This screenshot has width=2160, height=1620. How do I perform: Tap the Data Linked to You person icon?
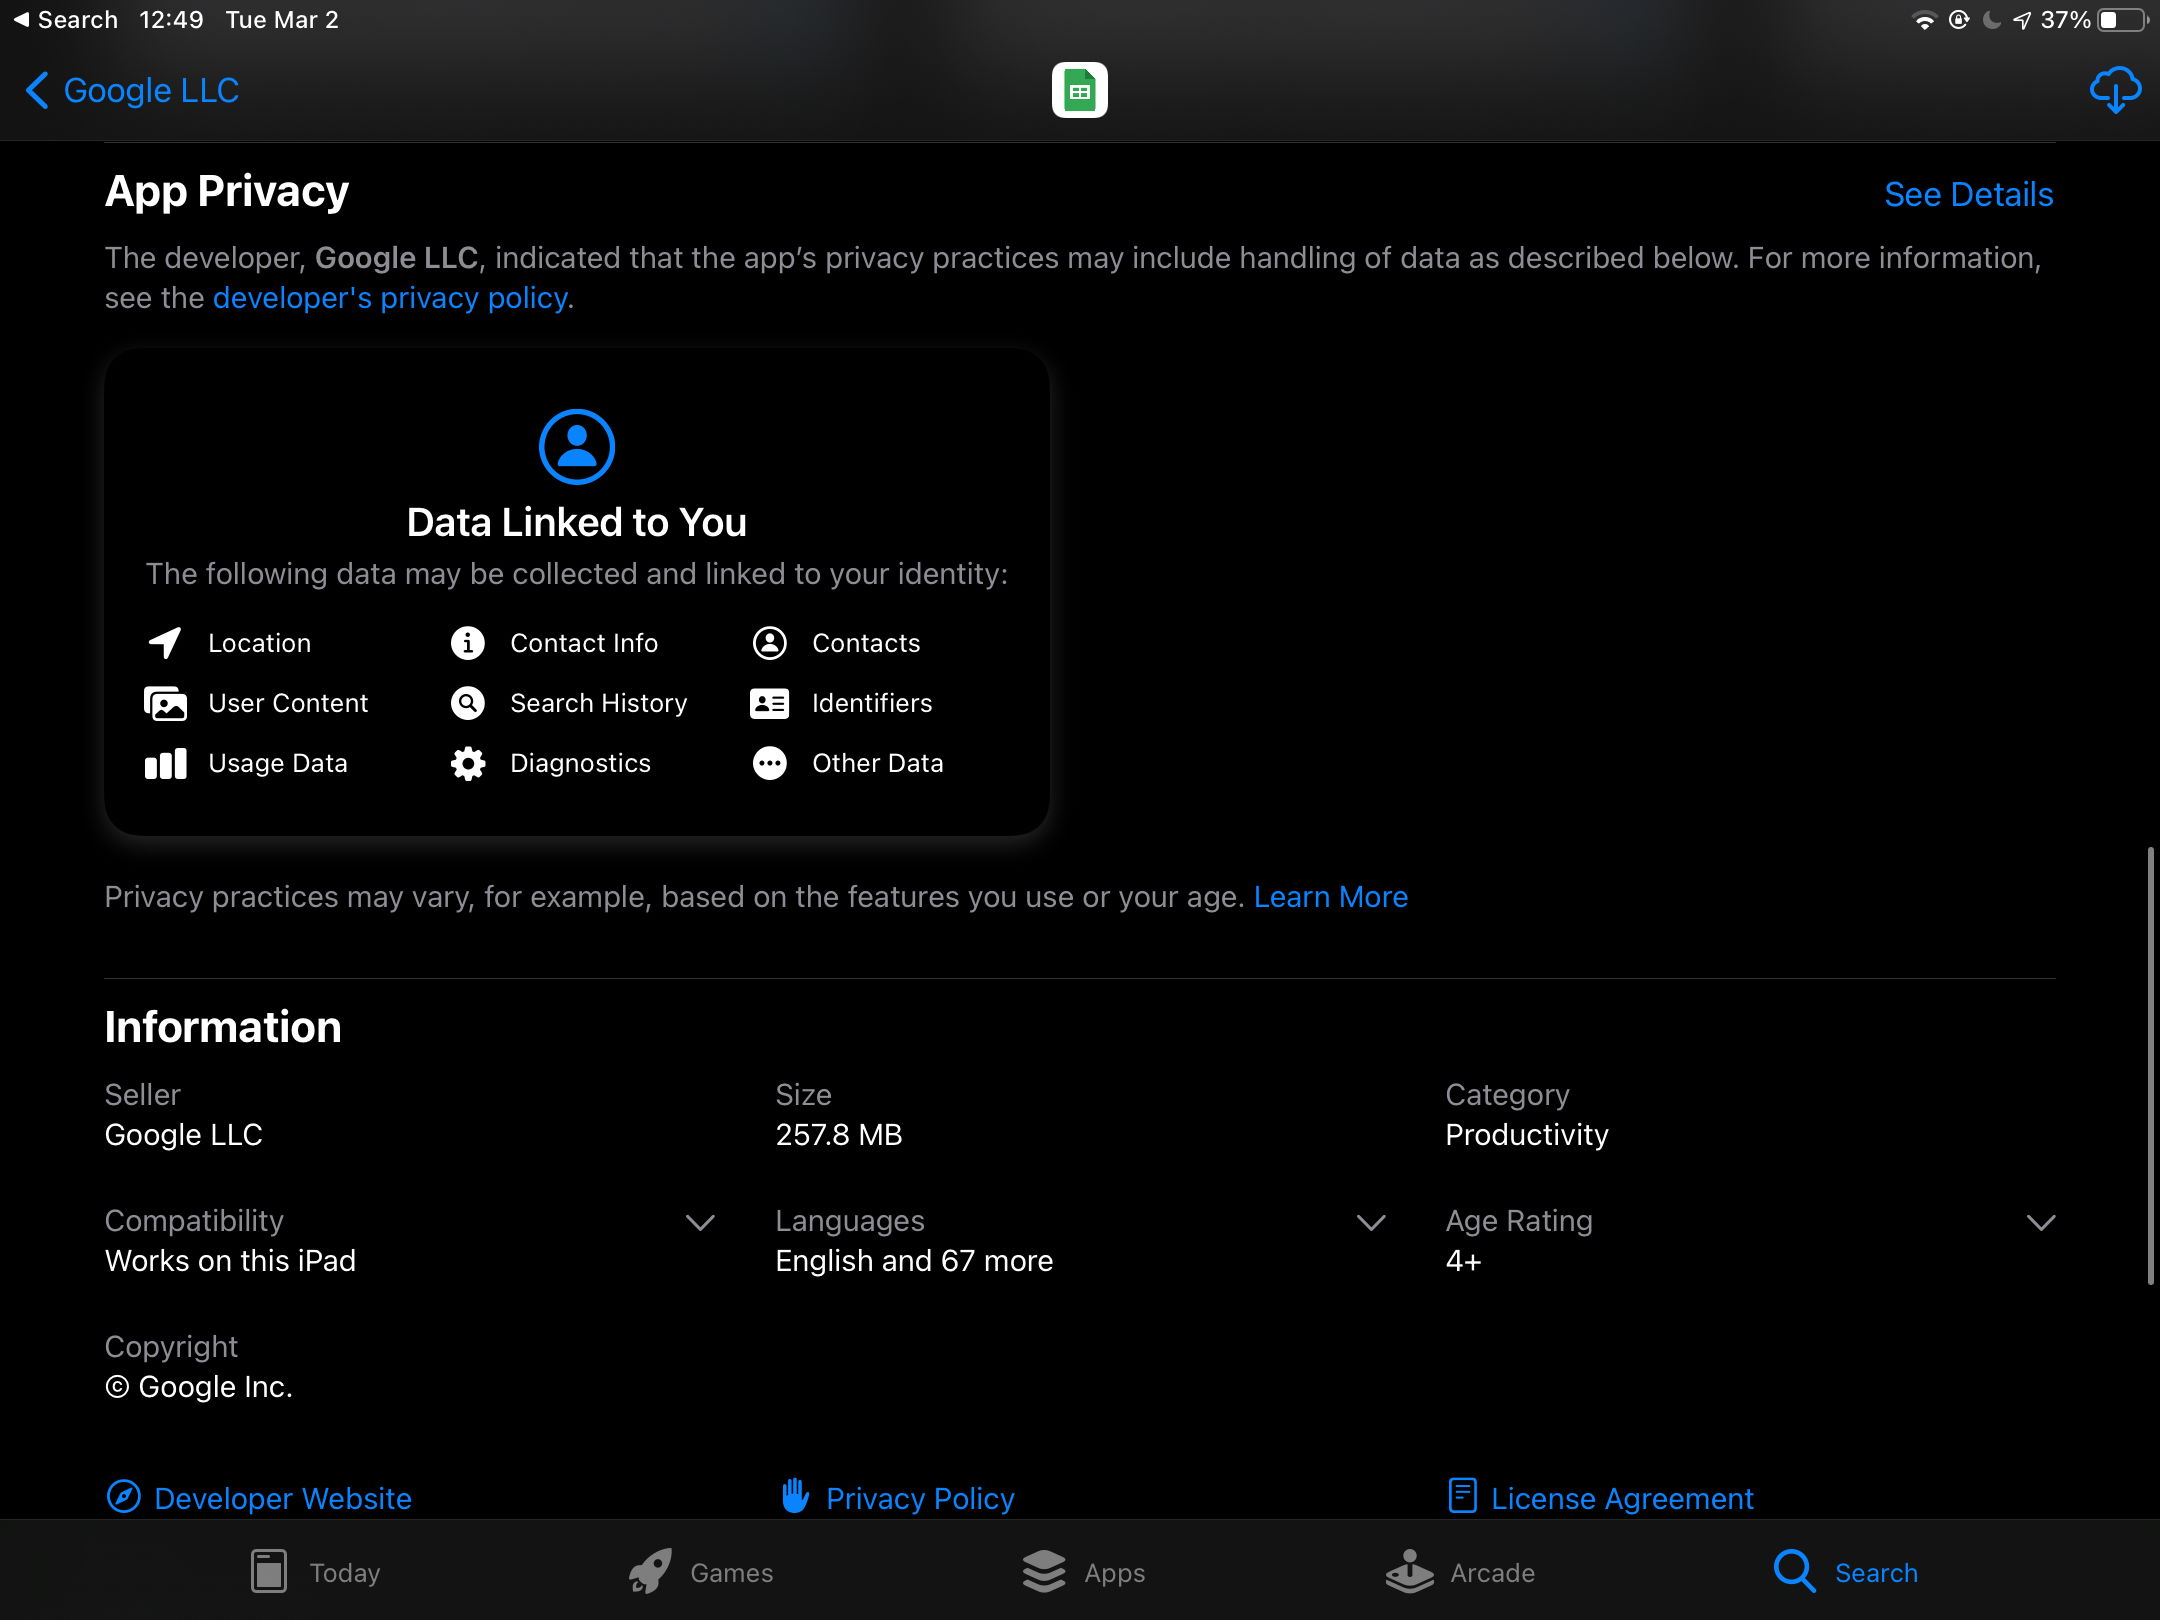tap(576, 446)
